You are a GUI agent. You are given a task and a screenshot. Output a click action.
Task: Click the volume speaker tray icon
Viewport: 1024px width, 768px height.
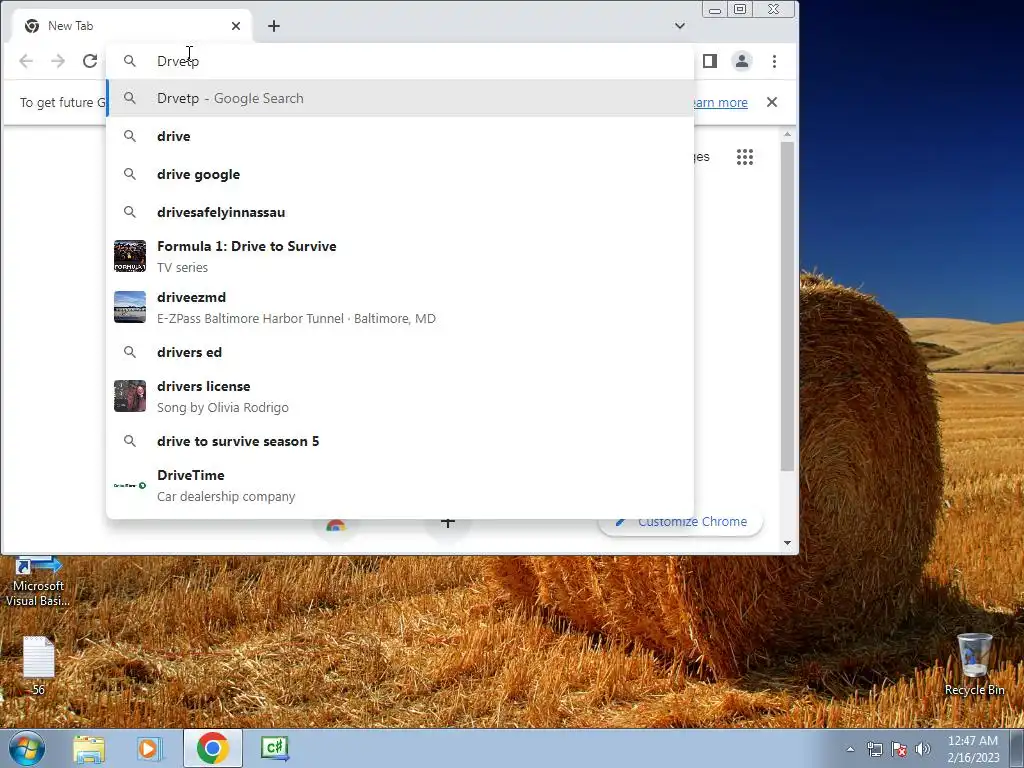923,749
